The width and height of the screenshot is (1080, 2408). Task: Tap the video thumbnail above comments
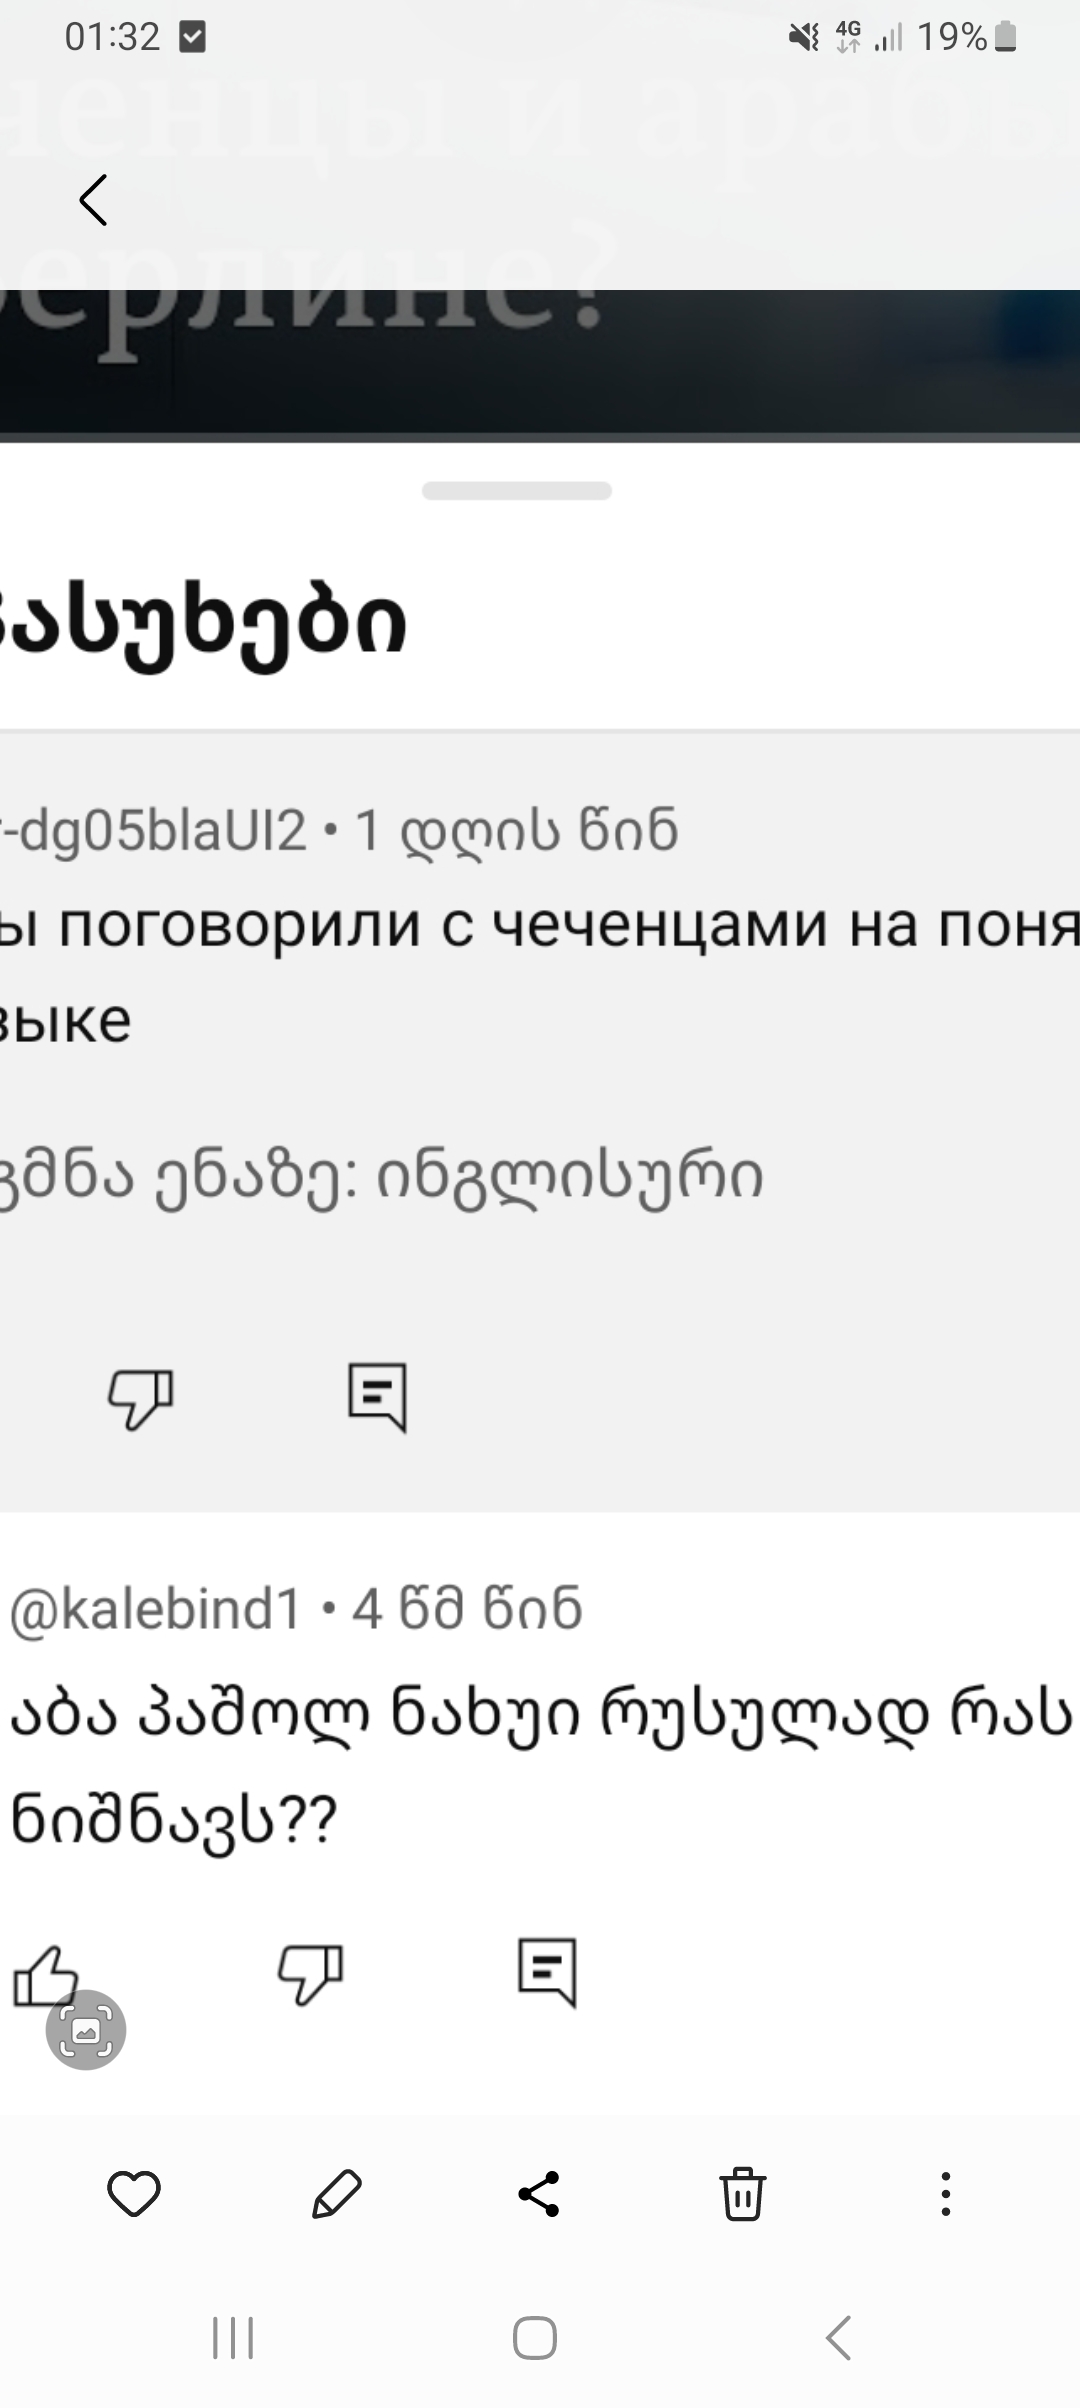coord(540,365)
